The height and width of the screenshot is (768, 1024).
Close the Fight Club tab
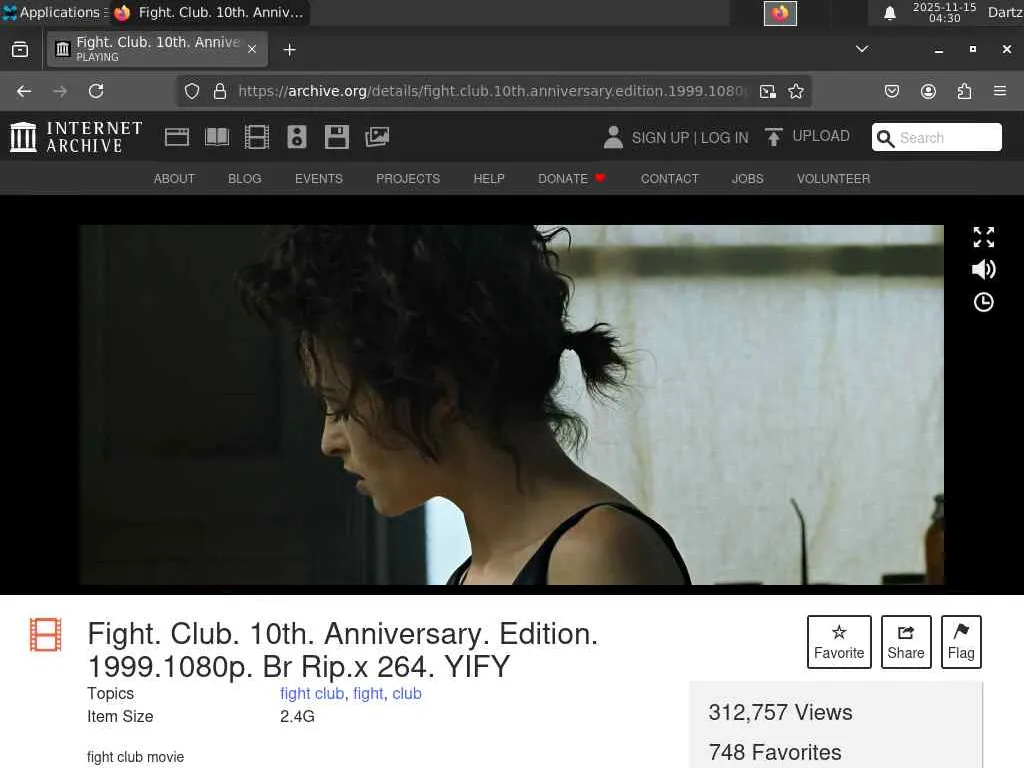(252, 49)
